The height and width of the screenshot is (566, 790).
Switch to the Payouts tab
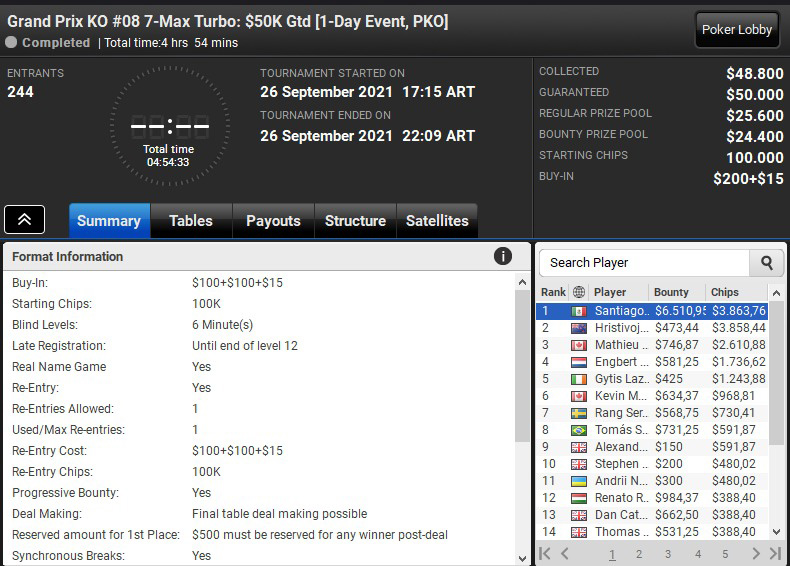pyautogui.click(x=273, y=221)
